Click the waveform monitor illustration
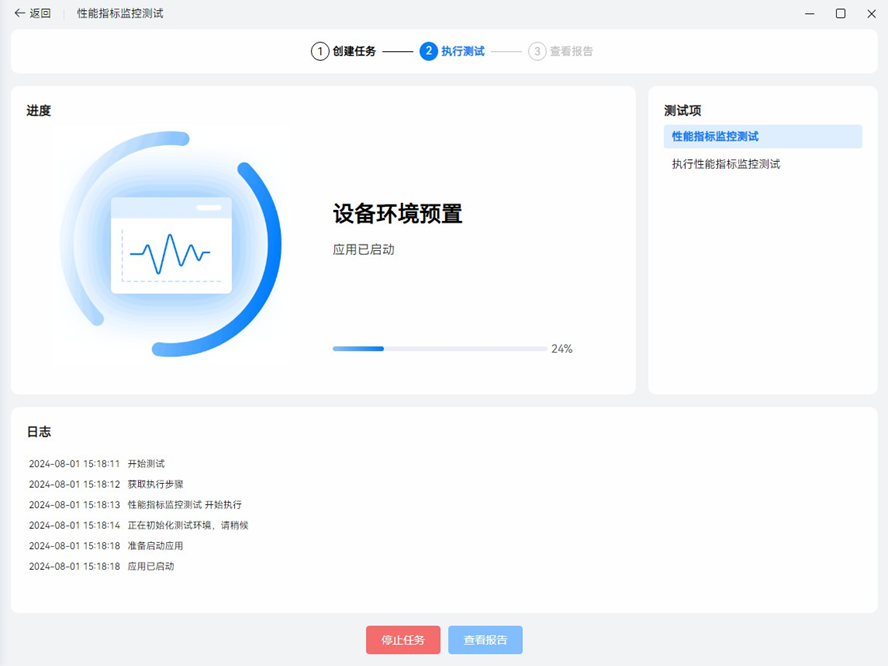This screenshot has width=888, height=666. [x=171, y=245]
